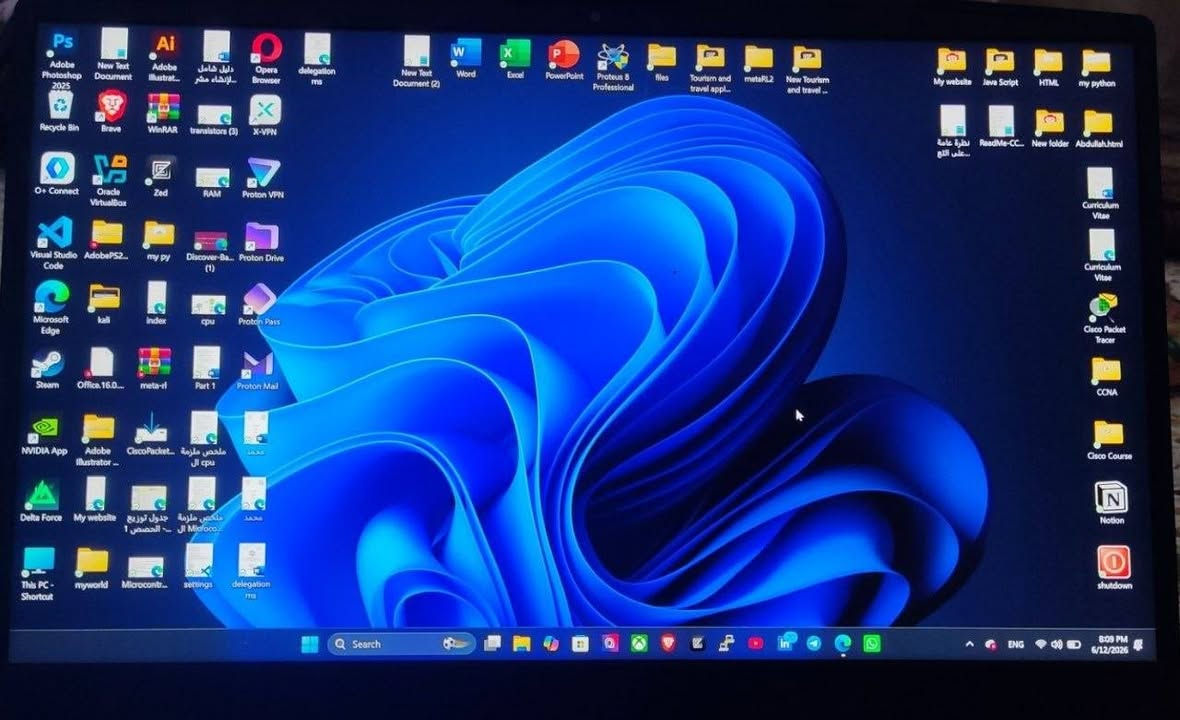Expand the hidden tray icons chevron
The width and height of the screenshot is (1180, 720).
click(x=969, y=644)
